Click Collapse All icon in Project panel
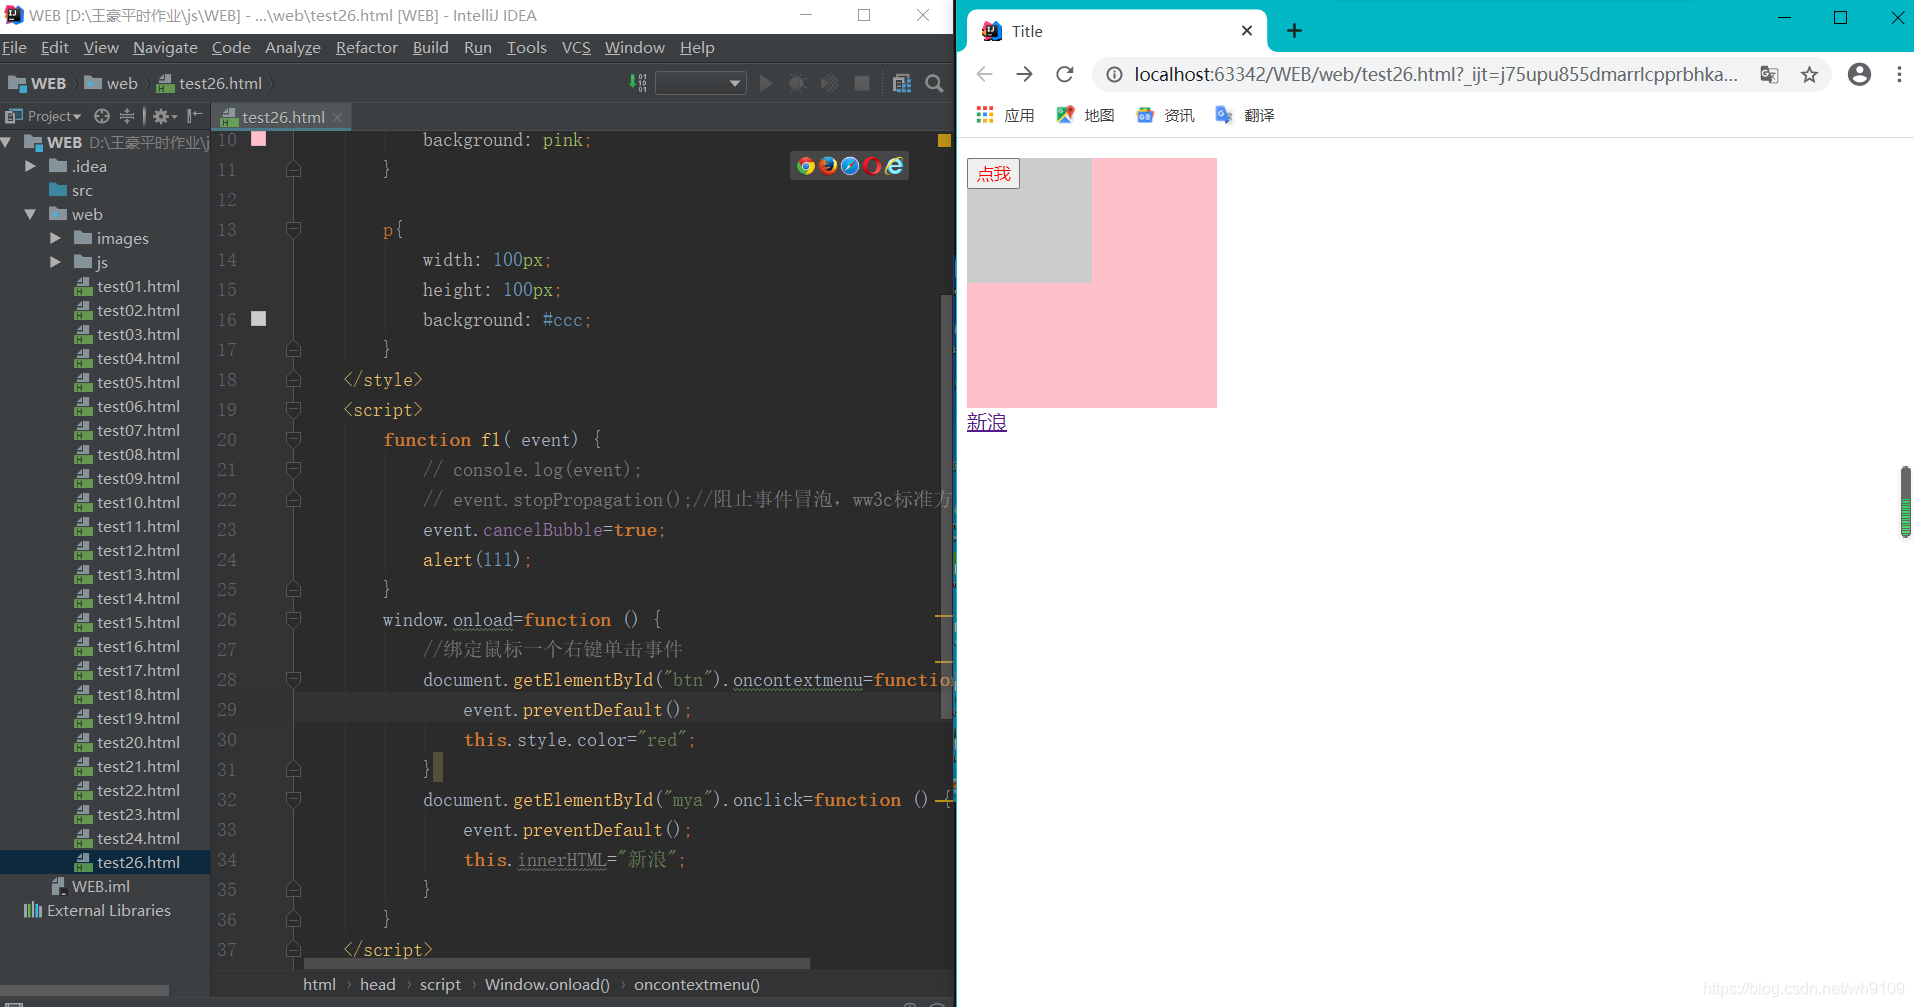Image resolution: width=1914 pixels, height=1007 pixels. pos(127,116)
